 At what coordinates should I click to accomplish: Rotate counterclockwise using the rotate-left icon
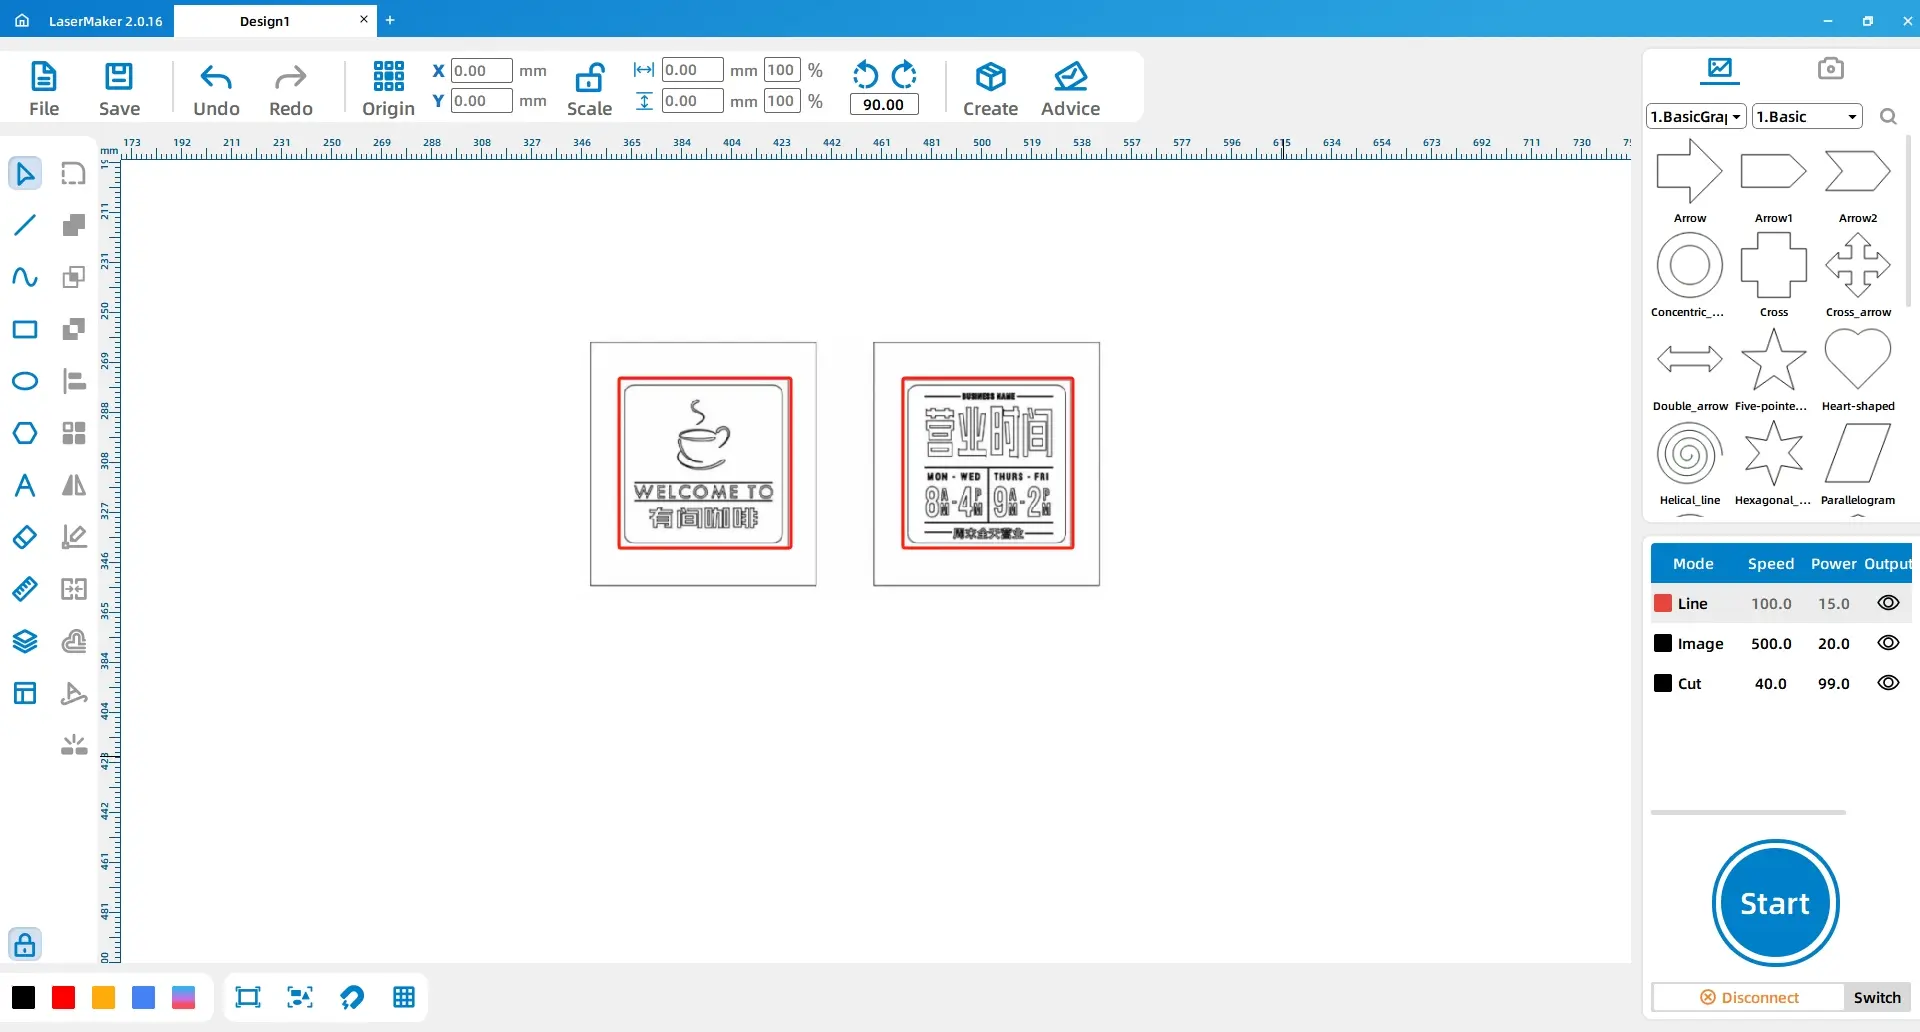coord(865,75)
